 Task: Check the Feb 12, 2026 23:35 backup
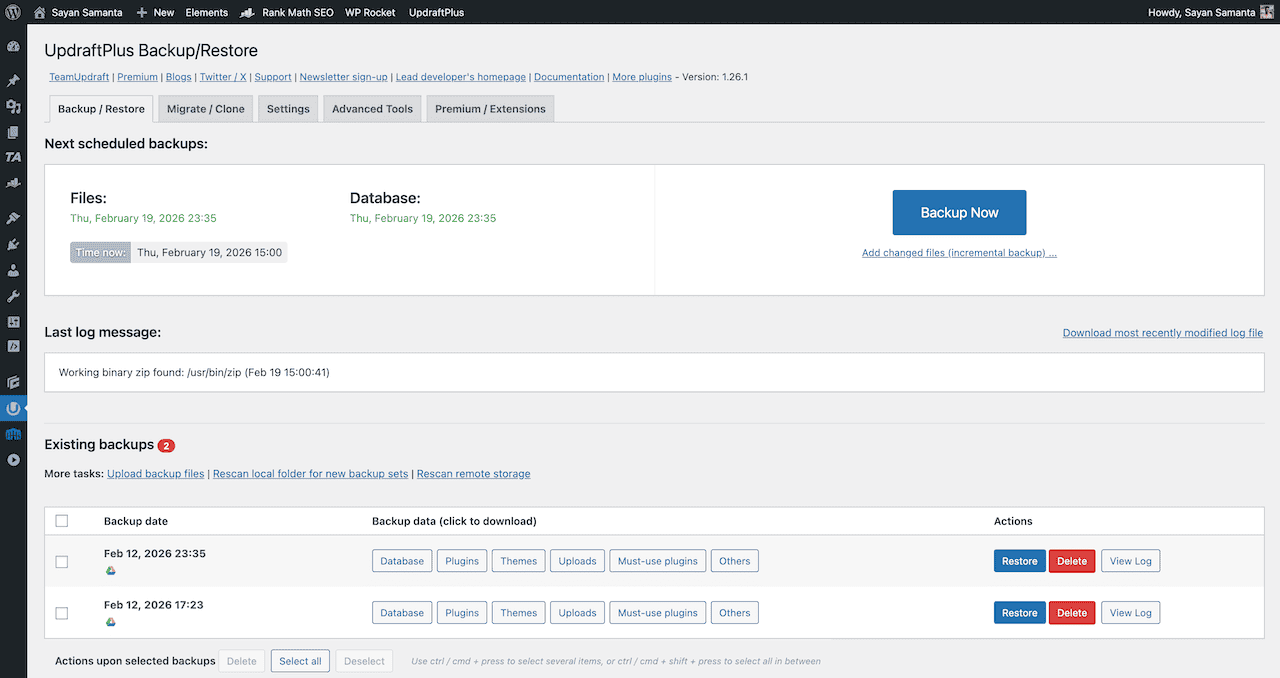point(62,562)
